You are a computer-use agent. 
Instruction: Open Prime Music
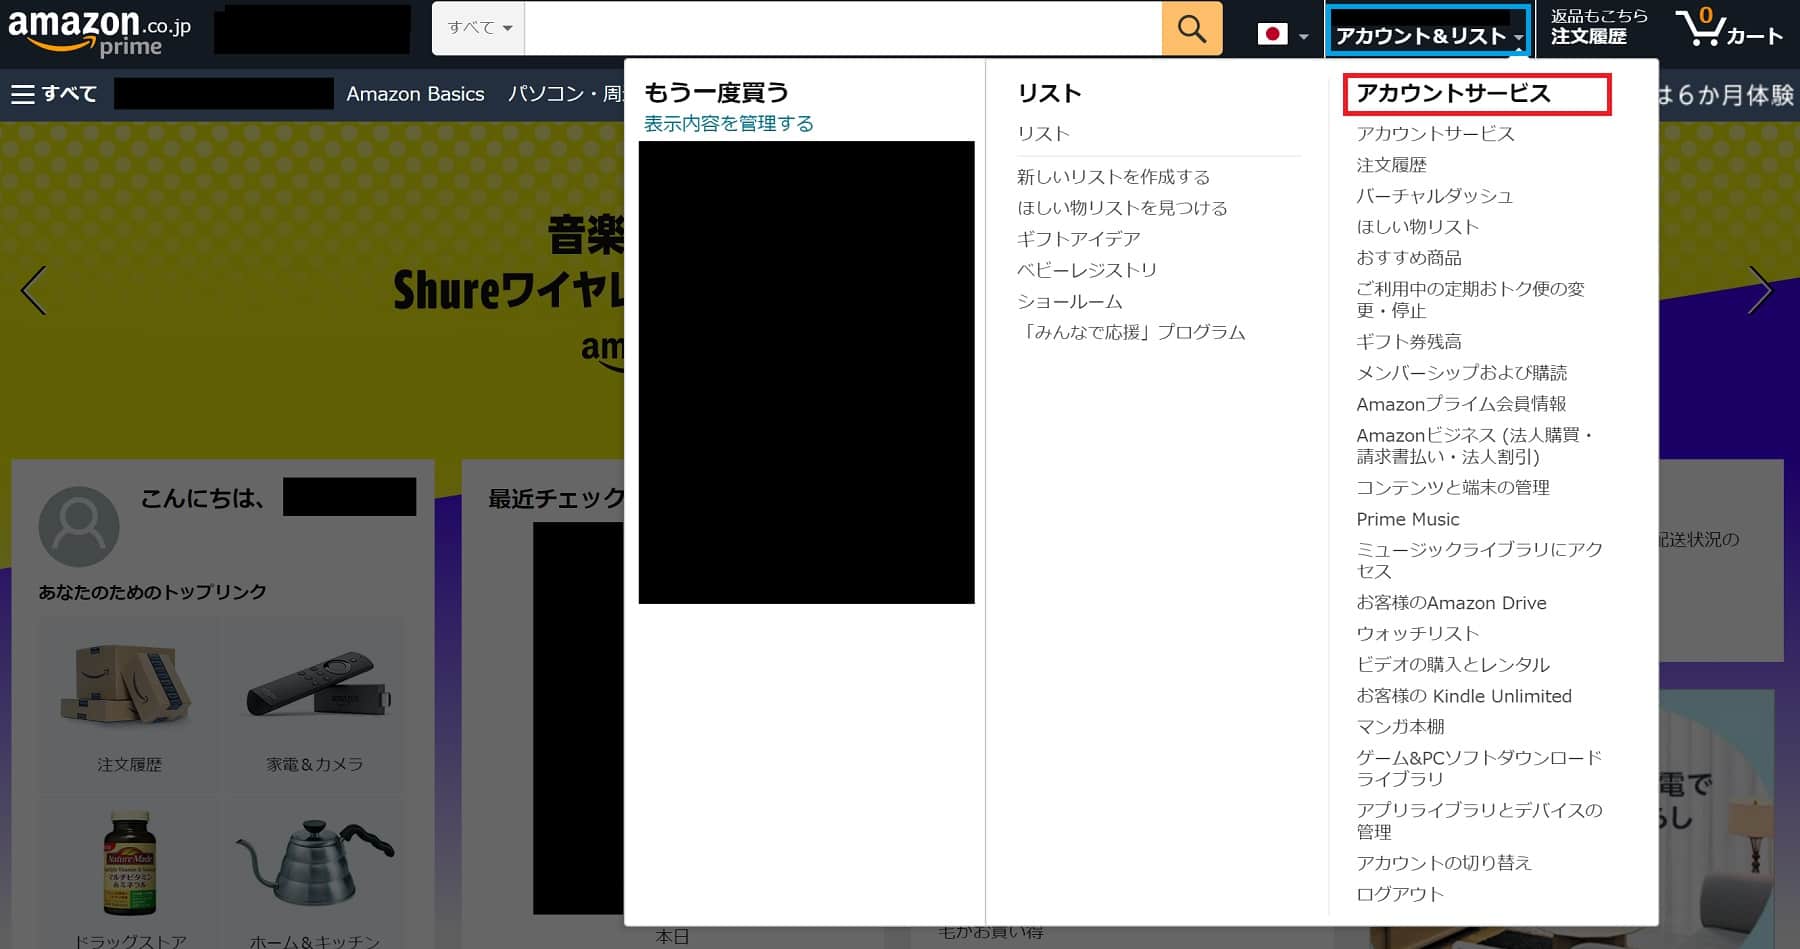point(1407,519)
